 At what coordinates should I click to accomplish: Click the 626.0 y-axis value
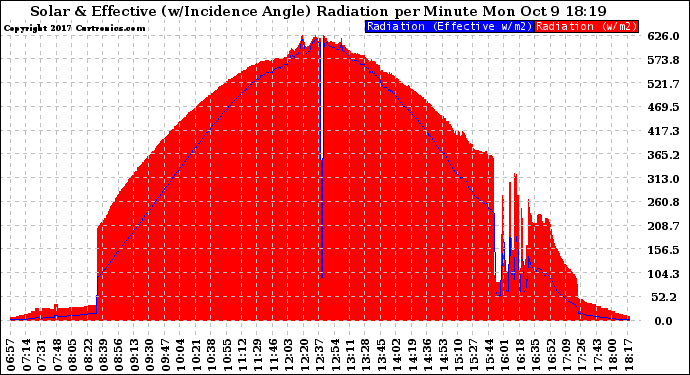tap(663, 36)
